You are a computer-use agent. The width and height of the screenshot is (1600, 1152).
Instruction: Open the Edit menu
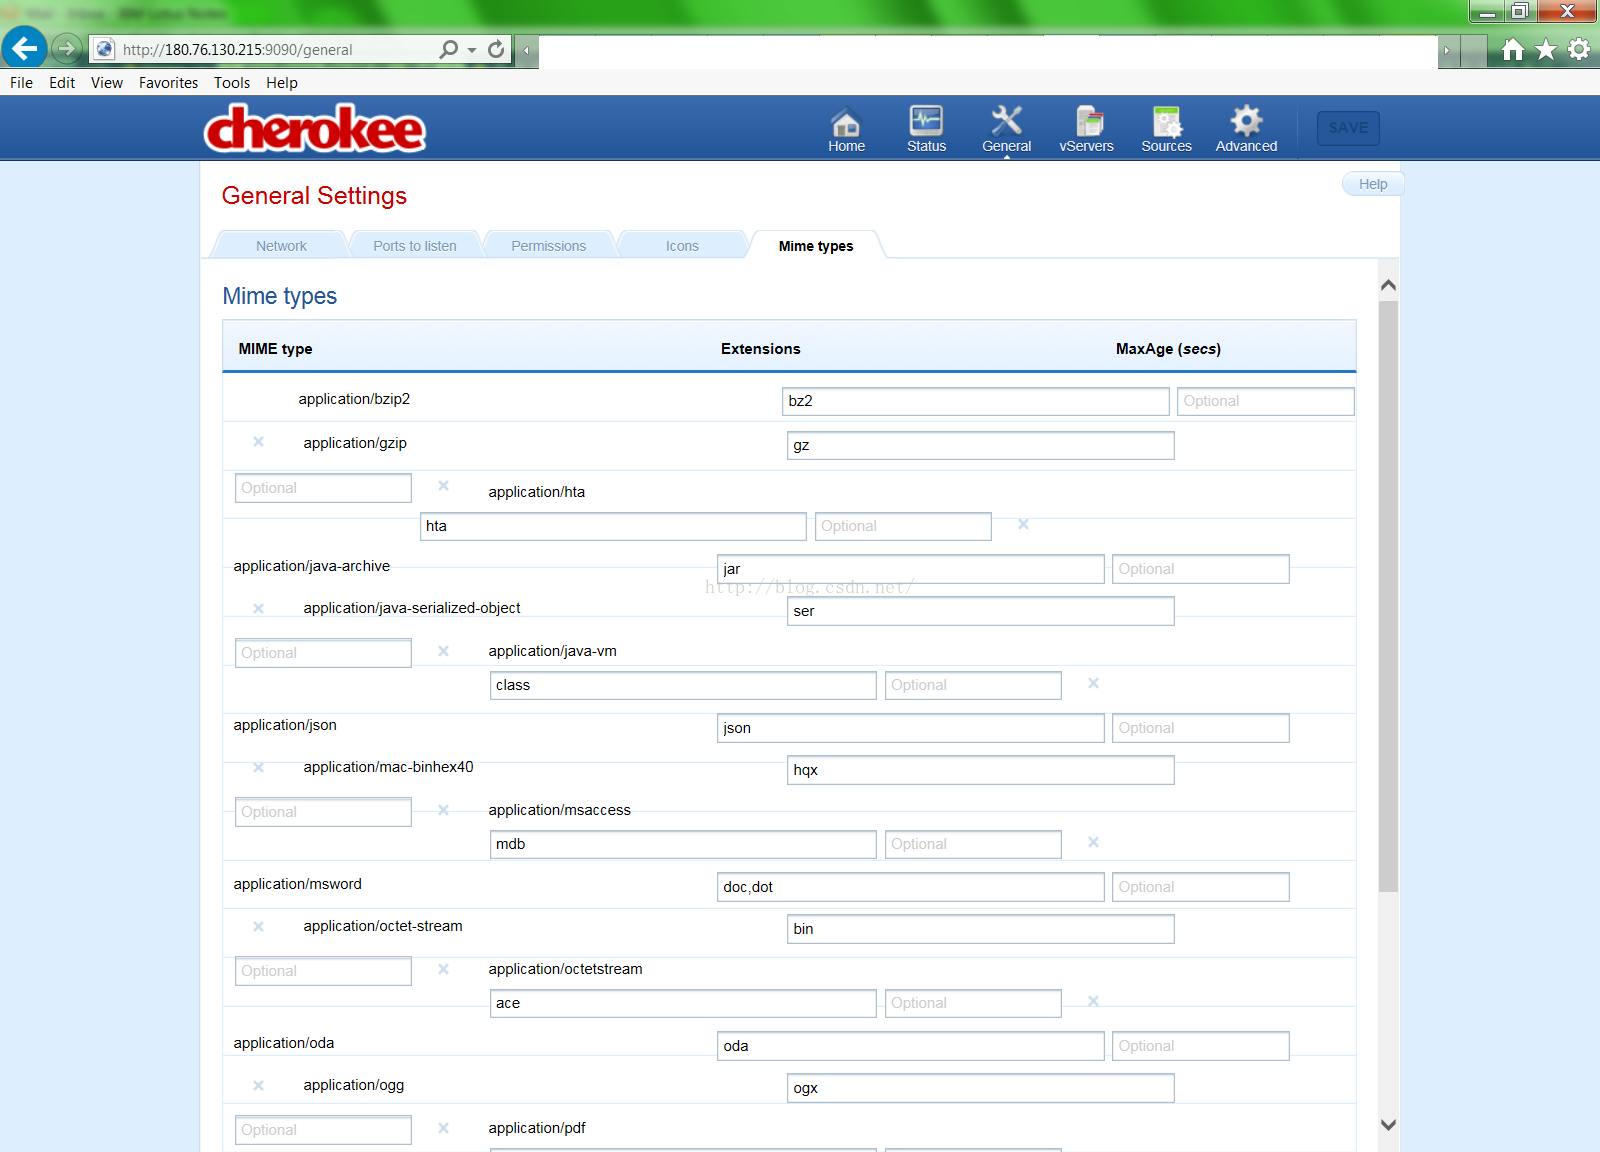(62, 83)
